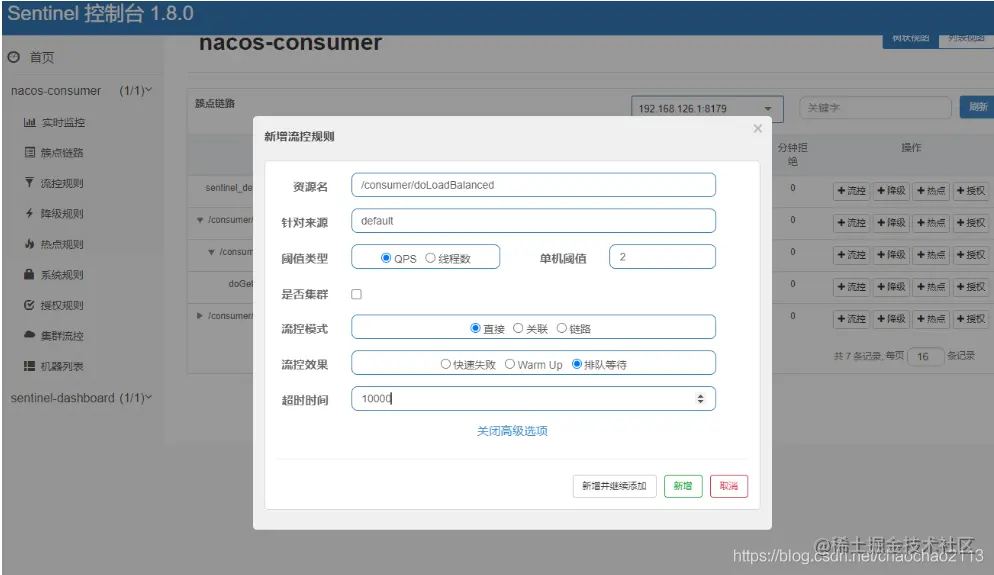Screen dimensions: 994x575
Task: Click +授权 in the sentinel_de row
Action: 971,191
